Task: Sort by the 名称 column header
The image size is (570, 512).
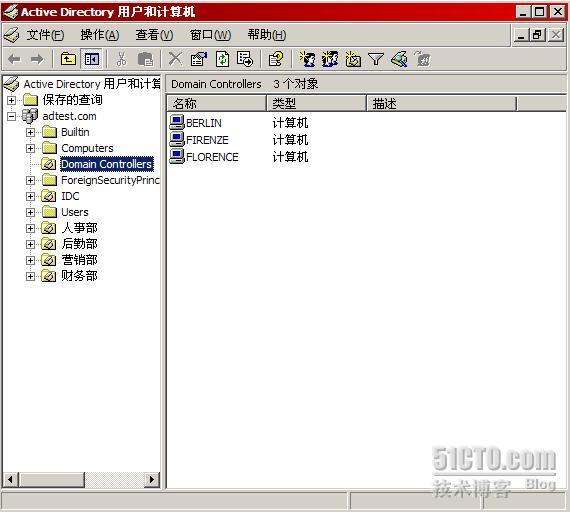Action: [217, 103]
